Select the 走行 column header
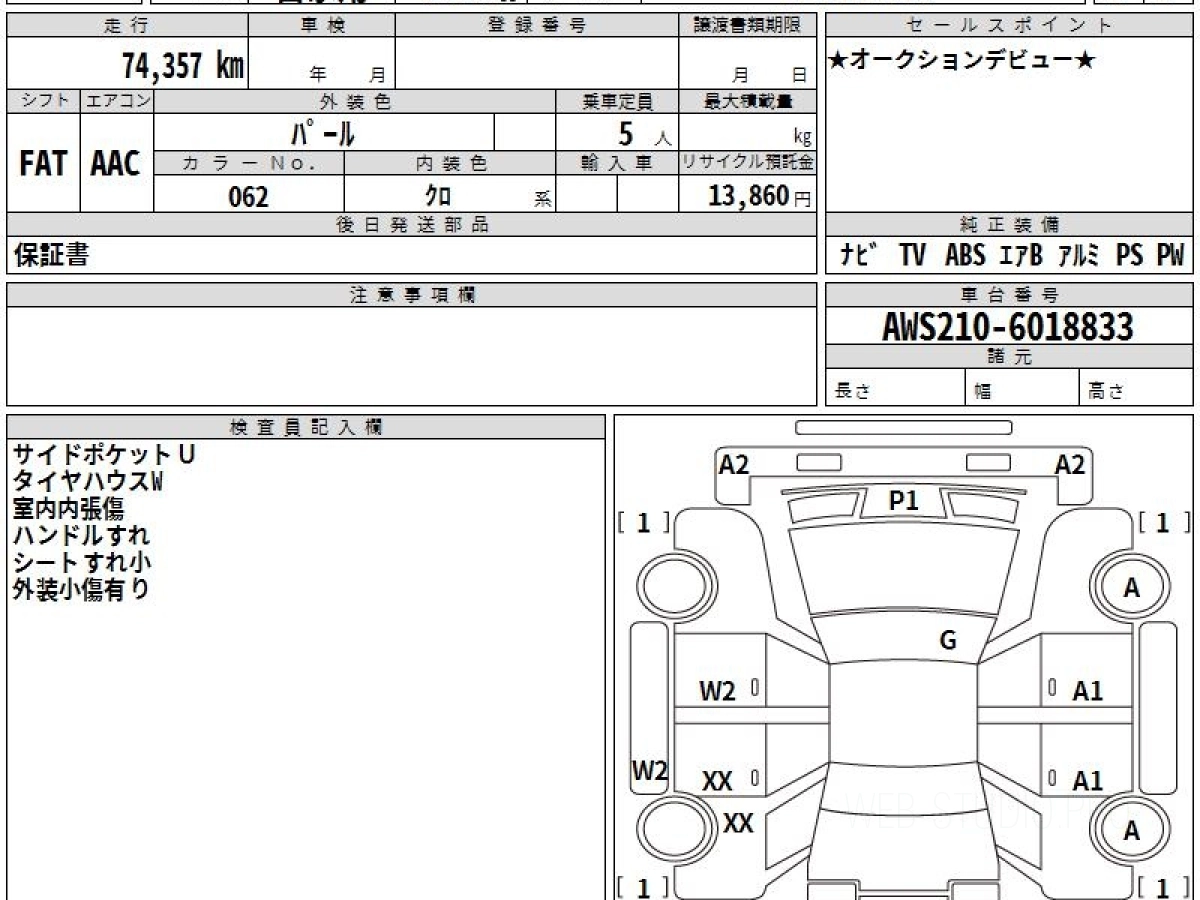 (x=126, y=26)
